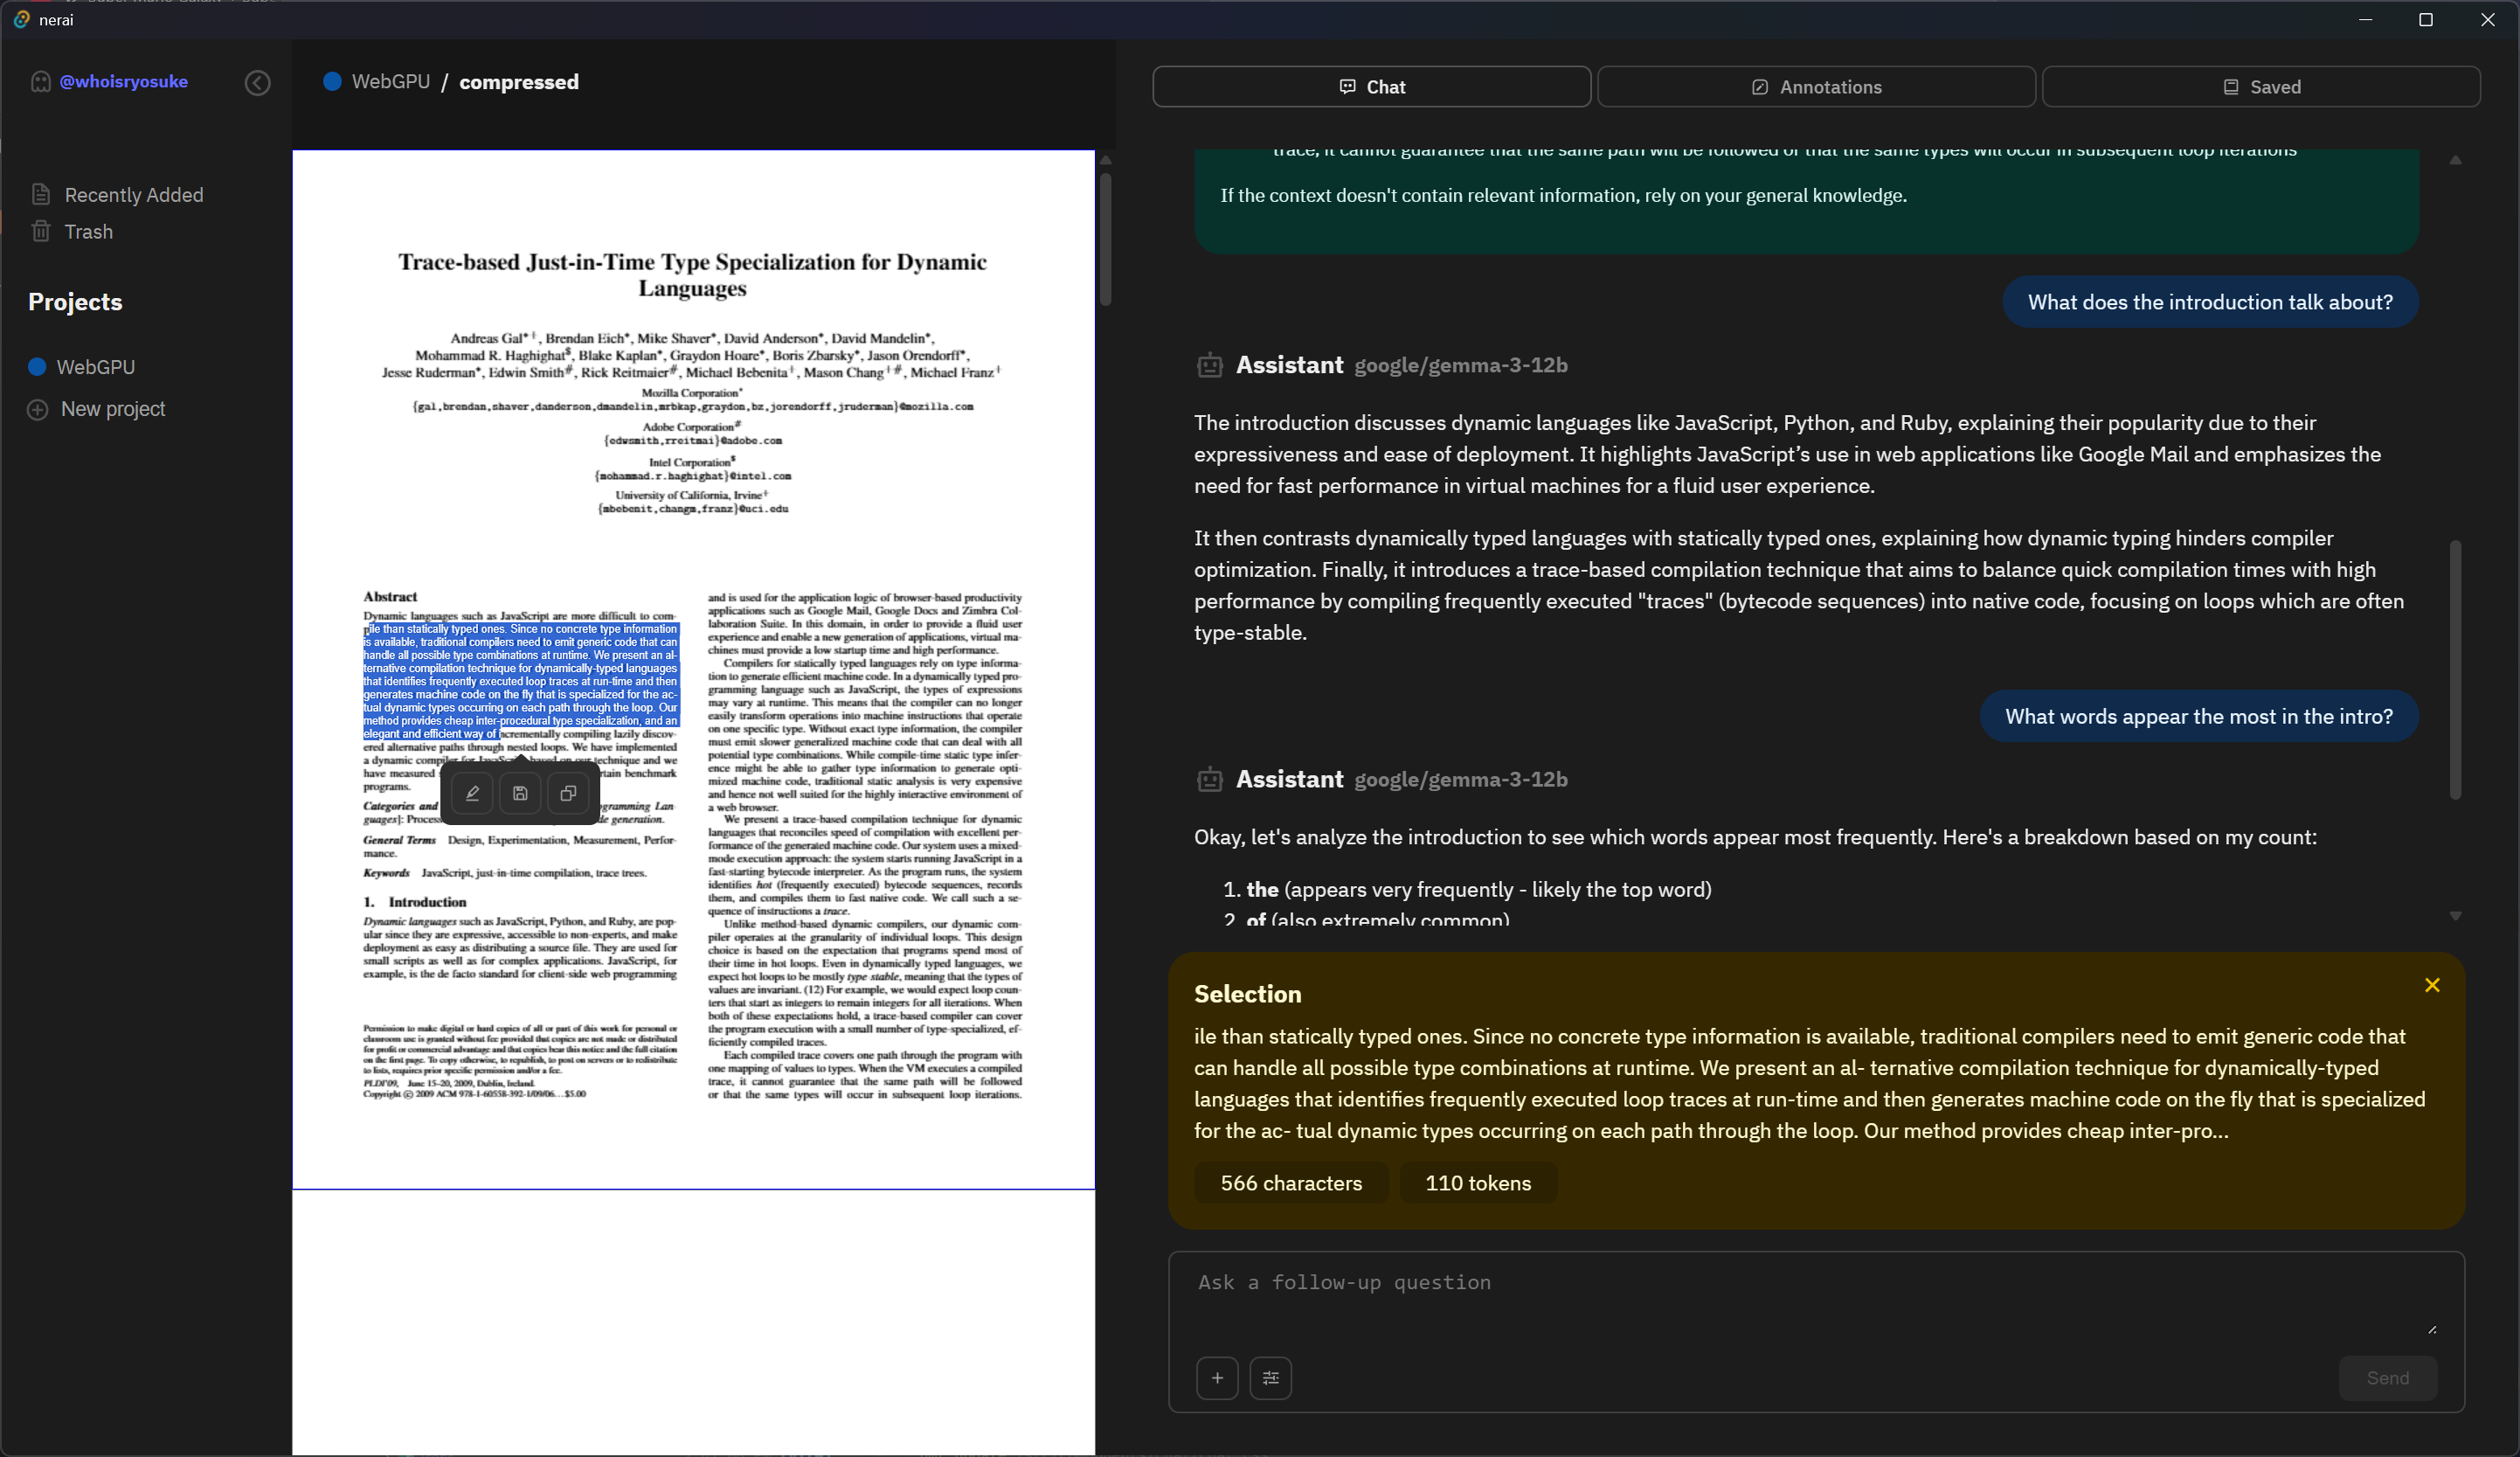Click the Assistant avatar icon next to google/gemma-3-12b

point(1209,365)
